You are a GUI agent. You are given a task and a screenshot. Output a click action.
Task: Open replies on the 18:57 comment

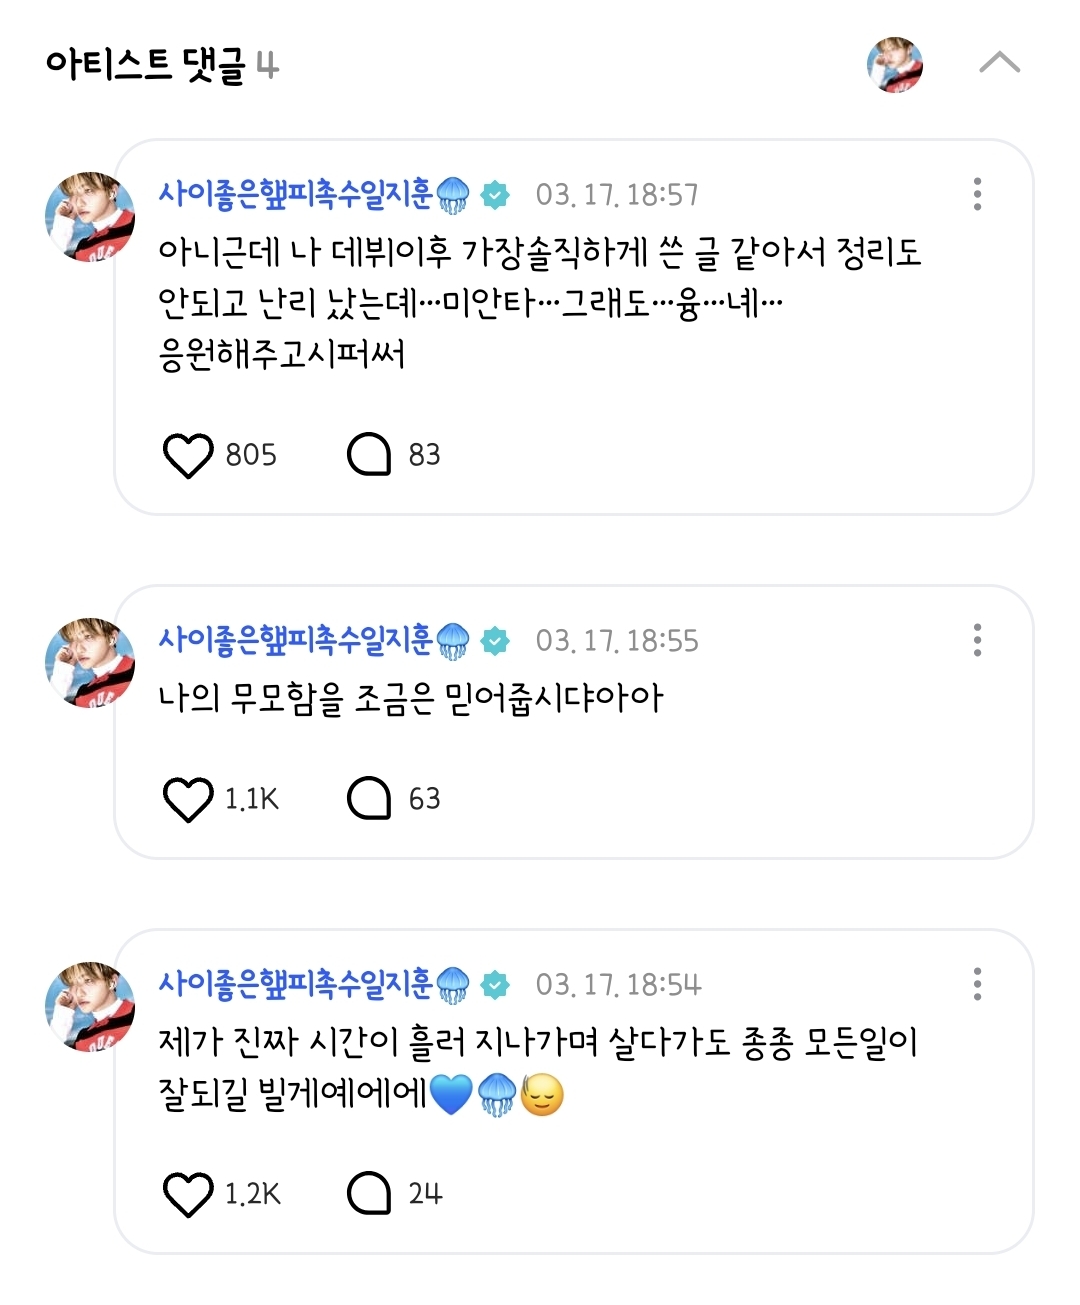tap(369, 456)
